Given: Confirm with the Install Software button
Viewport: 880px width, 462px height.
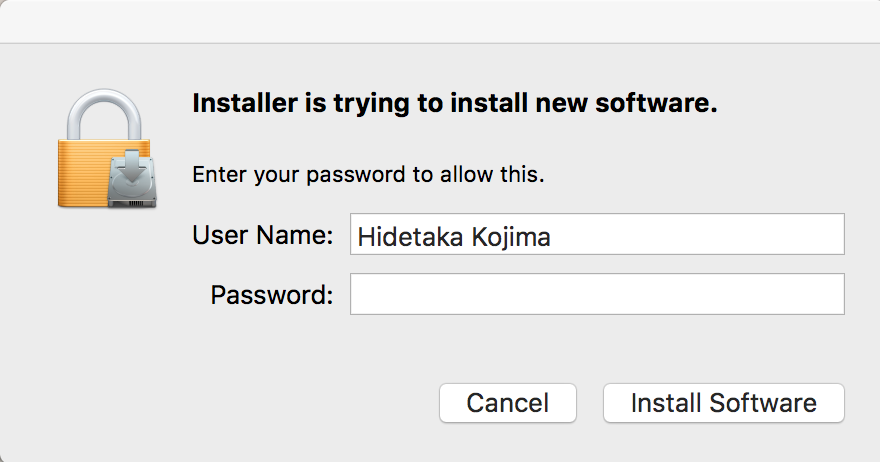Looking at the screenshot, I should pos(723,403).
